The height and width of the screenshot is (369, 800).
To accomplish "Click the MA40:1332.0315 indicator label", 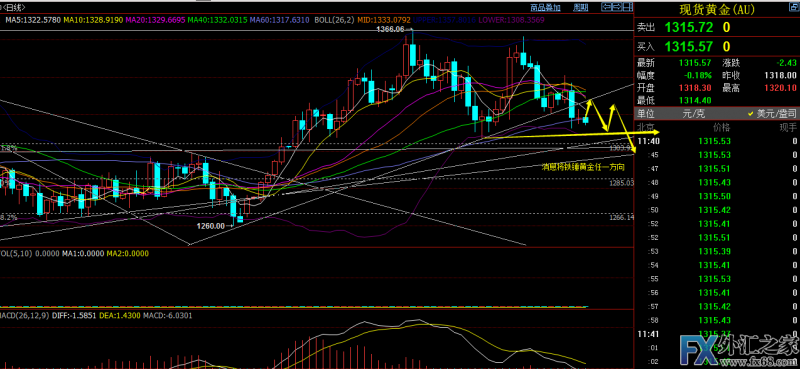I will (x=217, y=19).
